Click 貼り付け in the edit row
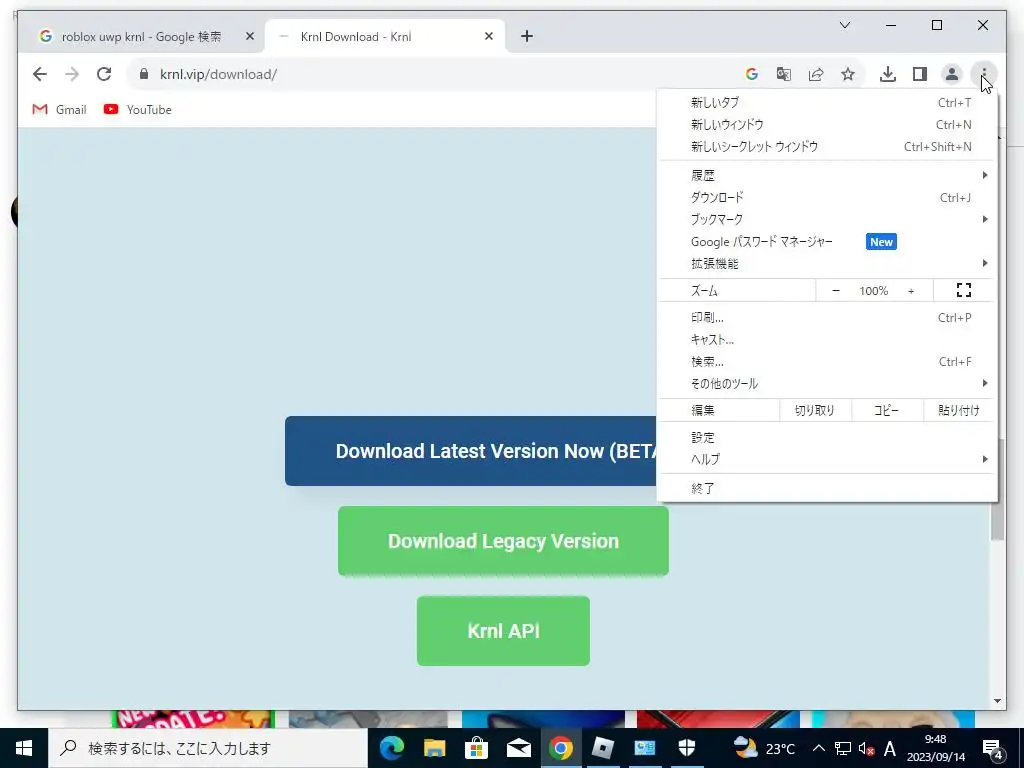The image size is (1024, 768). tap(959, 410)
